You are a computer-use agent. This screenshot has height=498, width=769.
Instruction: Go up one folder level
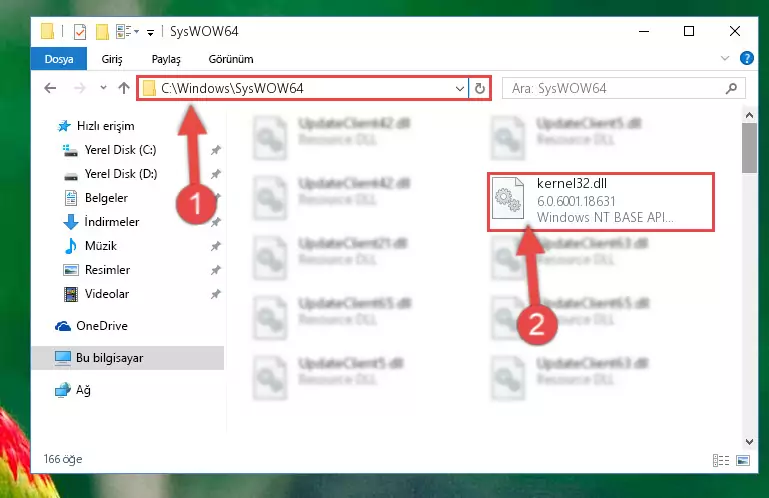124,88
